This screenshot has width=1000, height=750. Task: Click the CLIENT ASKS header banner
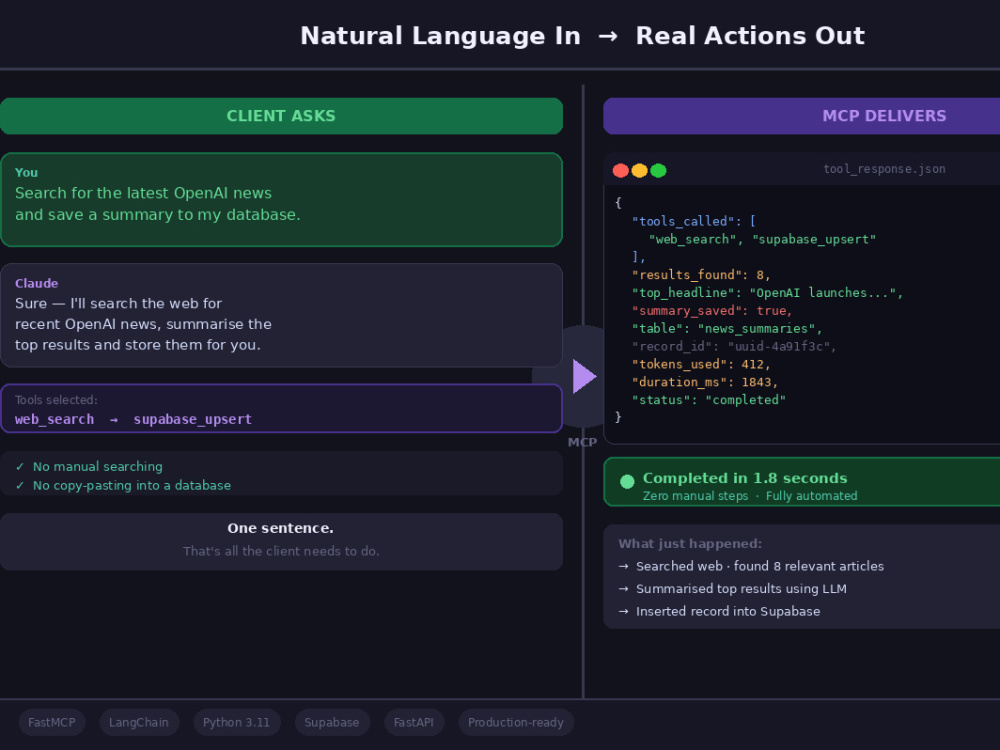[x=281, y=116]
